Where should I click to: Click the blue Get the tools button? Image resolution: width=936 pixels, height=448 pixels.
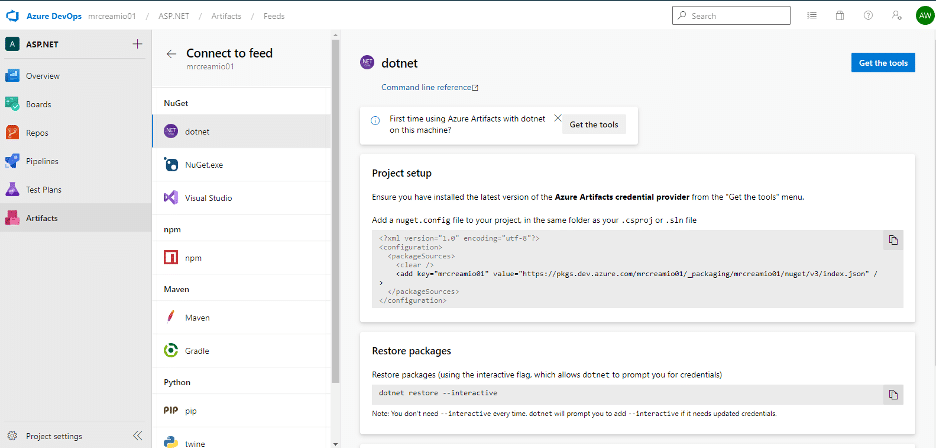pyautogui.click(x=883, y=63)
